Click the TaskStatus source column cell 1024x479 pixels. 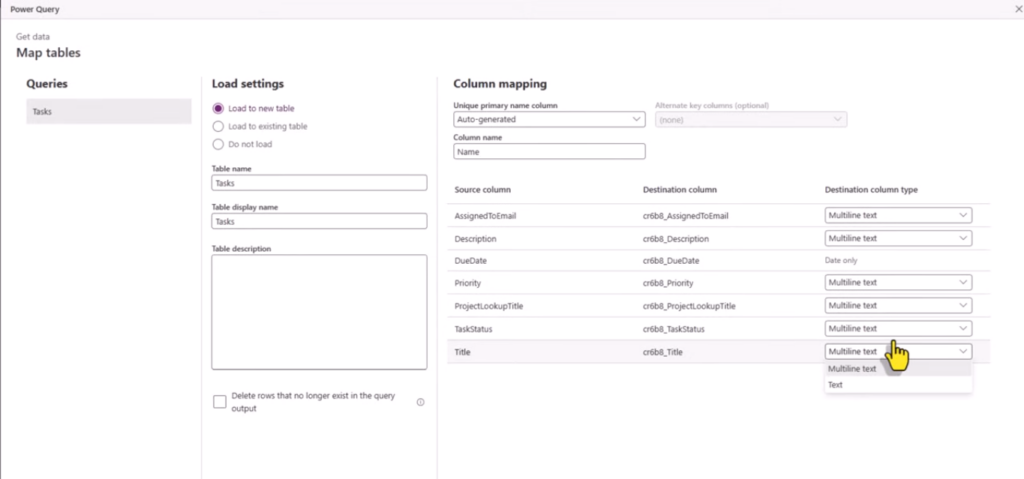pos(473,329)
